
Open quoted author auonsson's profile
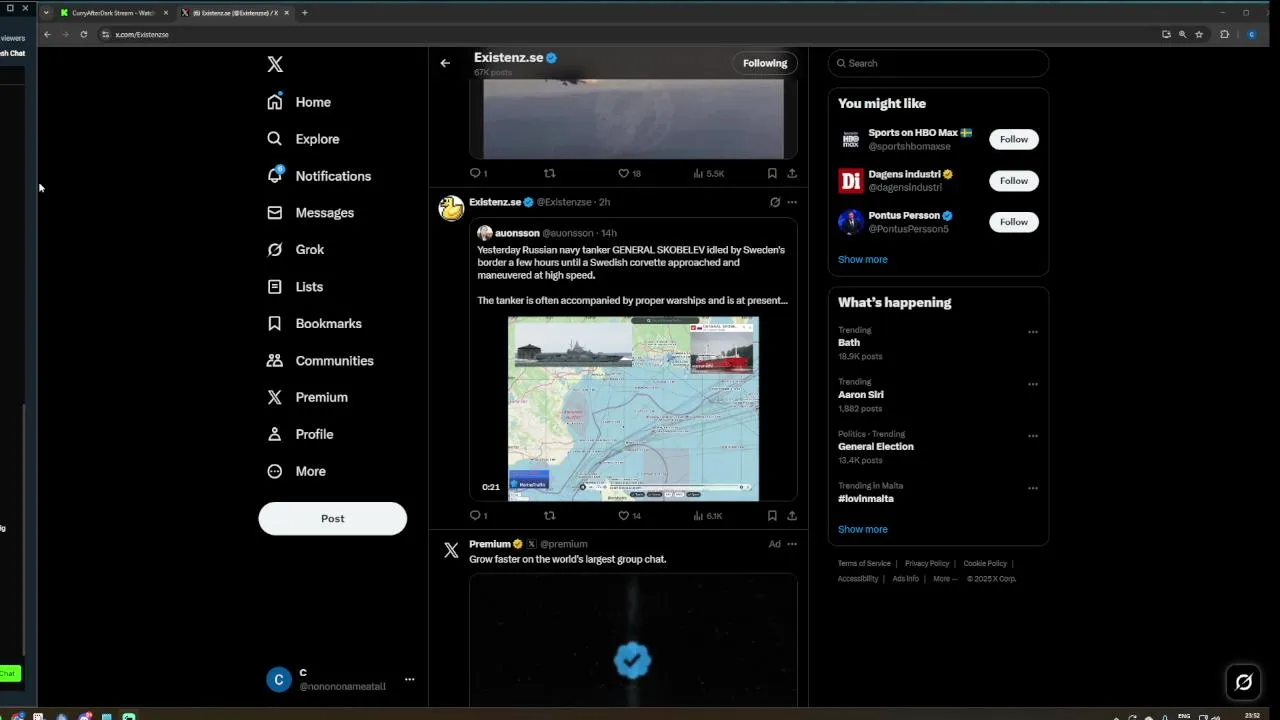click(x=517, y=233)
